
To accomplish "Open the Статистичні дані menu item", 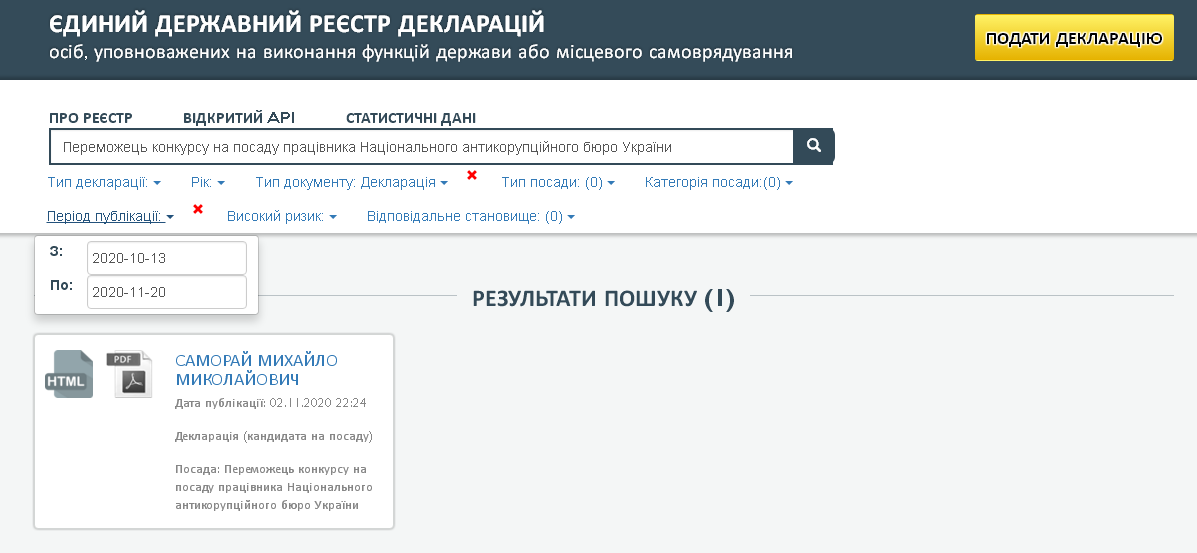I will [x=411, y=118].
